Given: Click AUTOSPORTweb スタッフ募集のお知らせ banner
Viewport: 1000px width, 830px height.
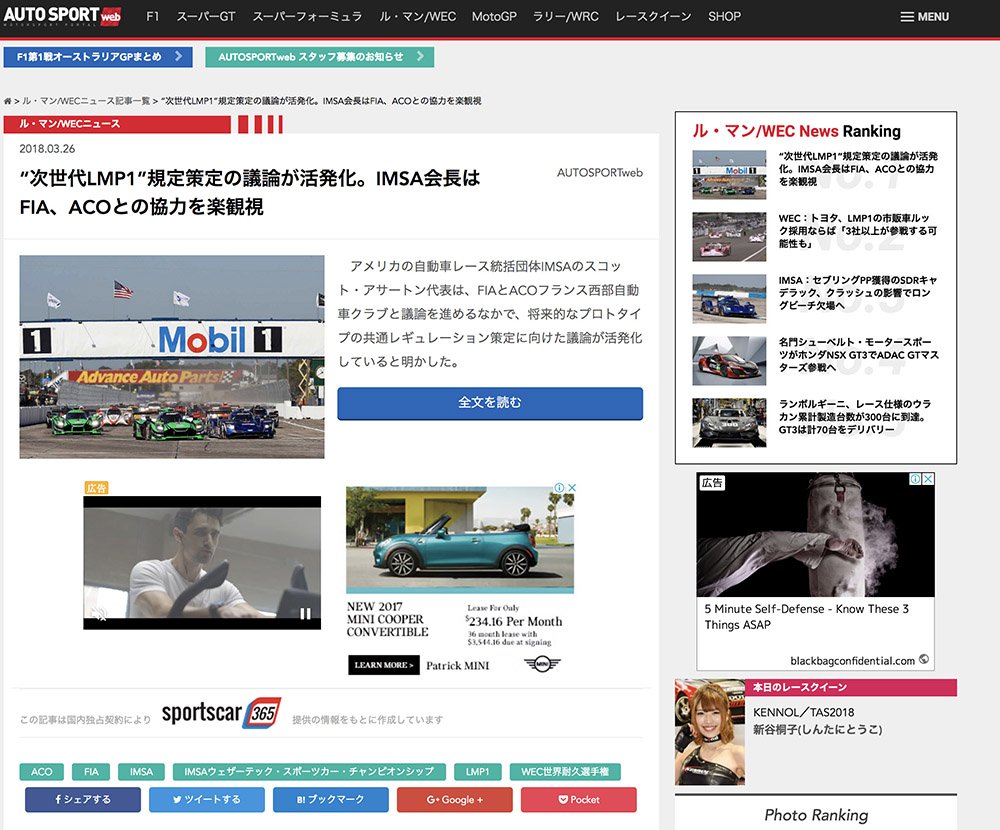Looking at the screenshot, I should point(320,57).
